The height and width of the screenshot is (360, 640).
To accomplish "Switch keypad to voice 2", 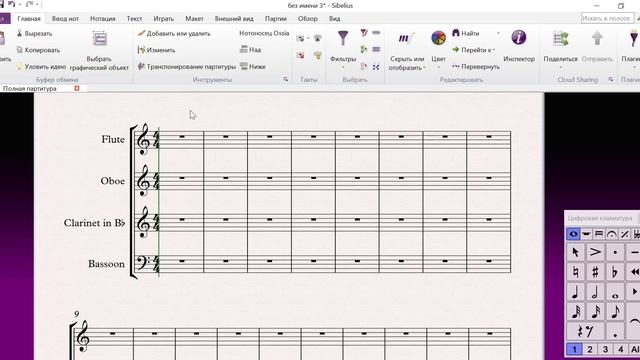I will coord(589,349).
